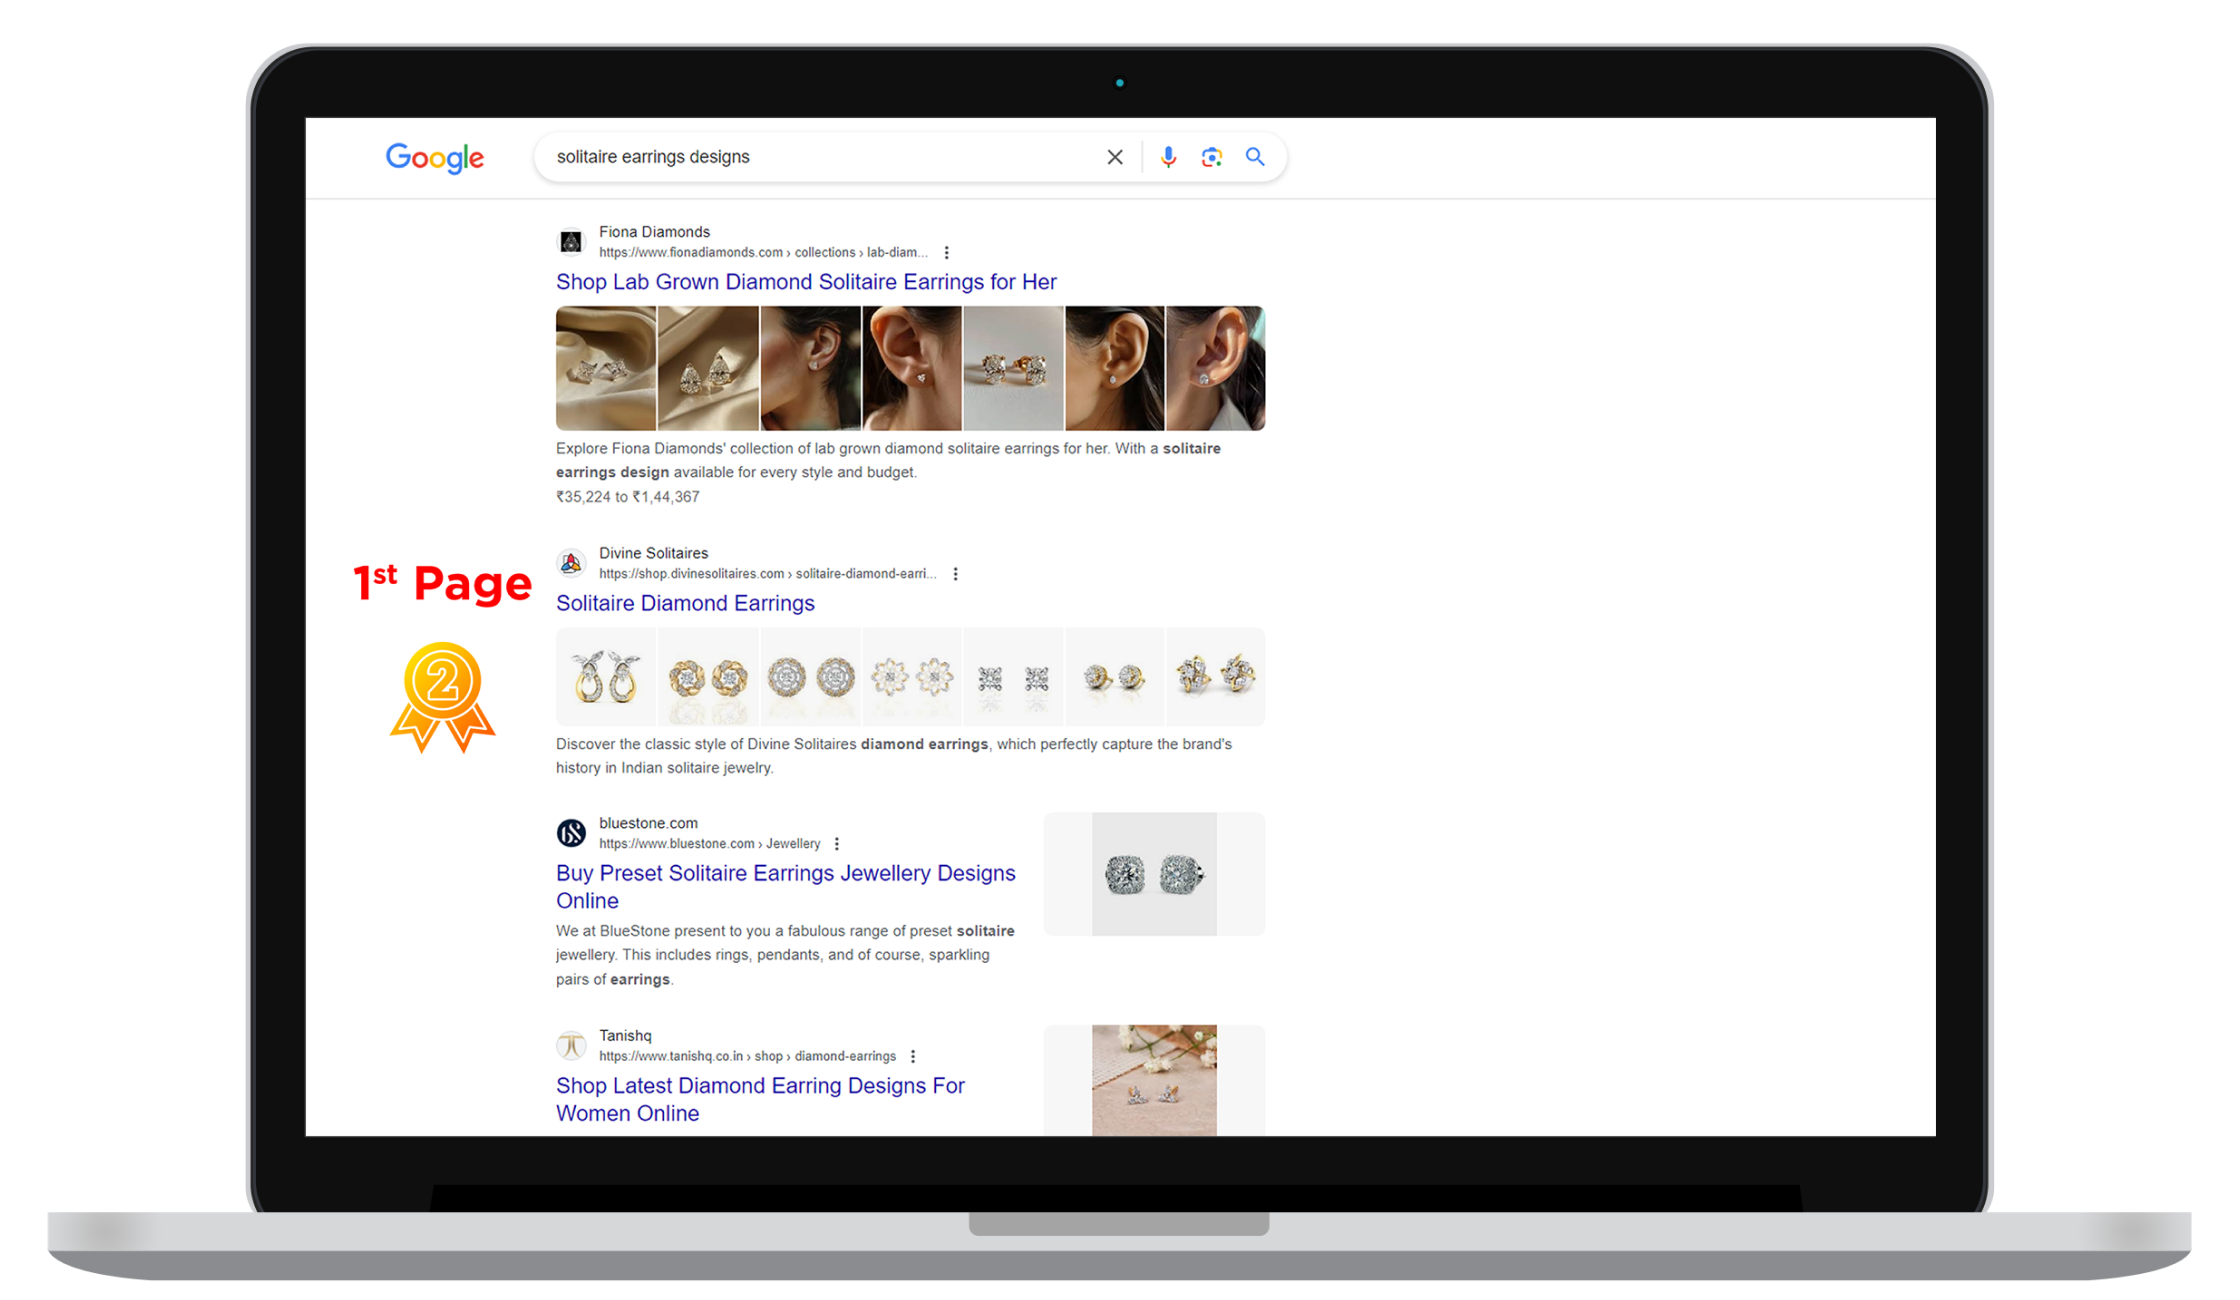The width and height of the screenshot is (2240, 1300).
Task: Open more options for Divine Solitaires result
Action: pos(955,574)
